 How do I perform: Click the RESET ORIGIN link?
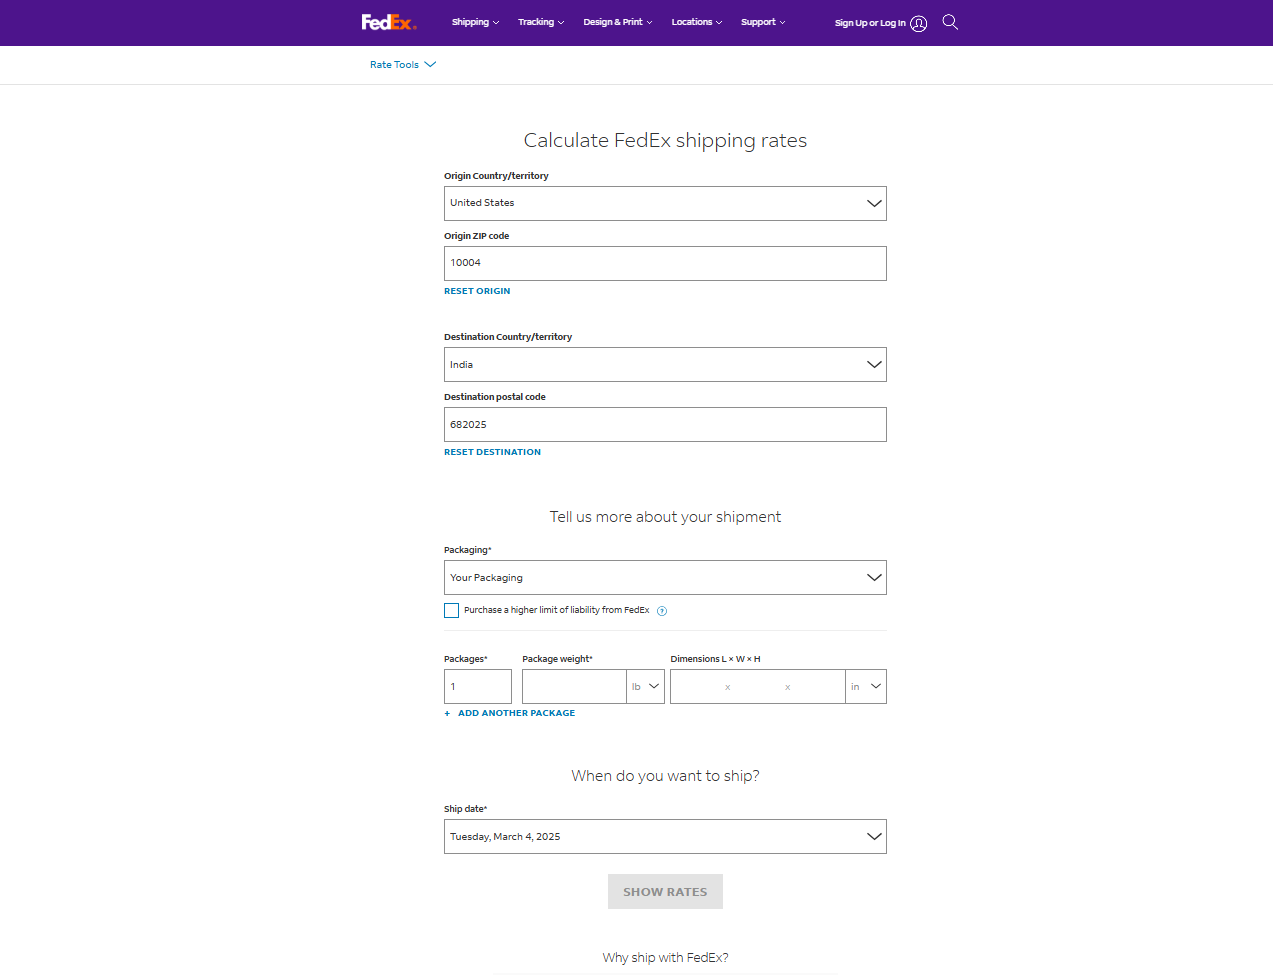tap(477, 291)
